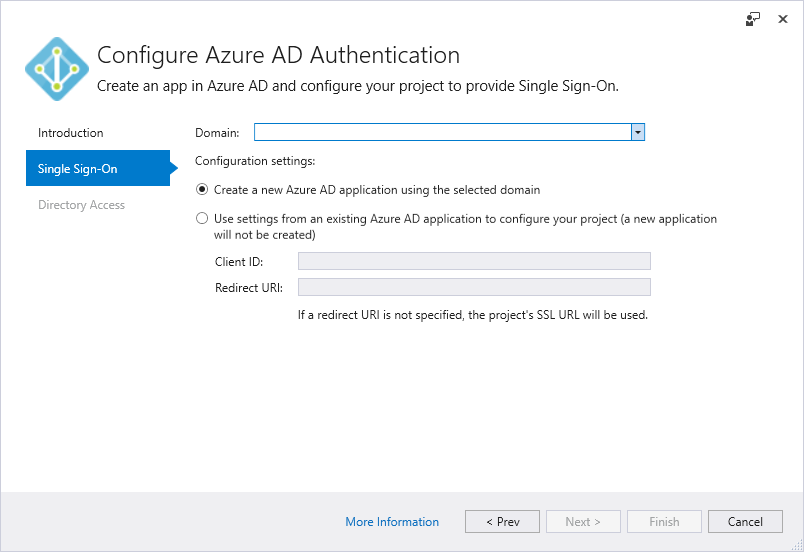The height and width of the screenshot is (552, 804).
Task: Click the Next button
Action: click(x=583, y=522)
